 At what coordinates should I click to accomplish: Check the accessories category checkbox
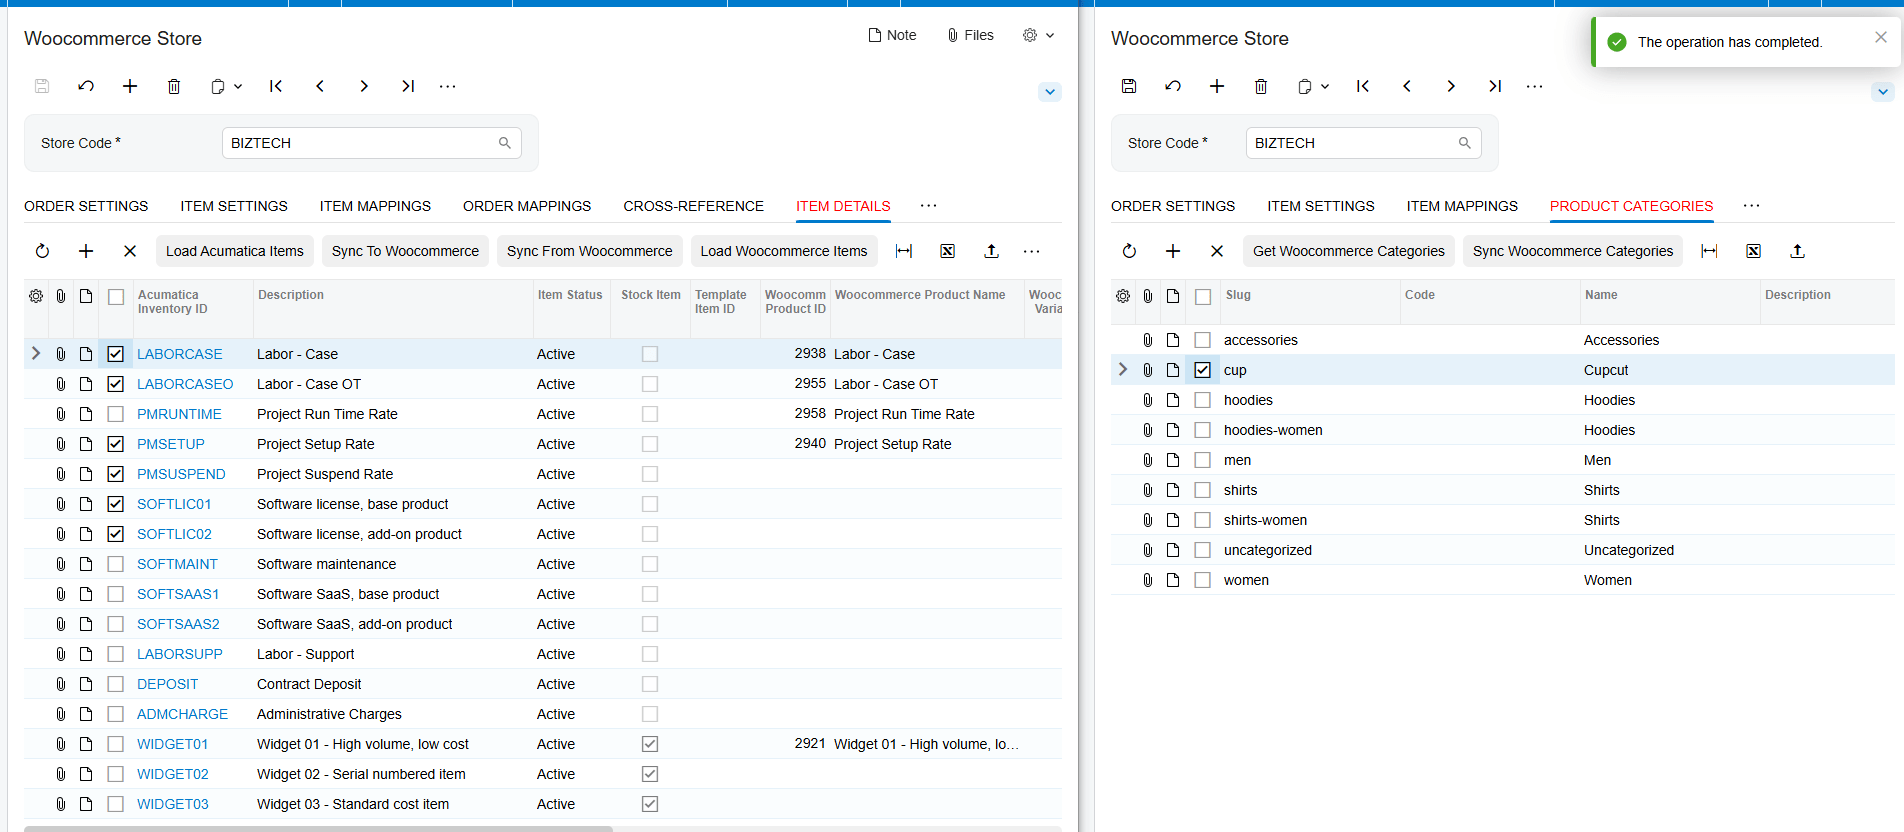point(1203,340)
